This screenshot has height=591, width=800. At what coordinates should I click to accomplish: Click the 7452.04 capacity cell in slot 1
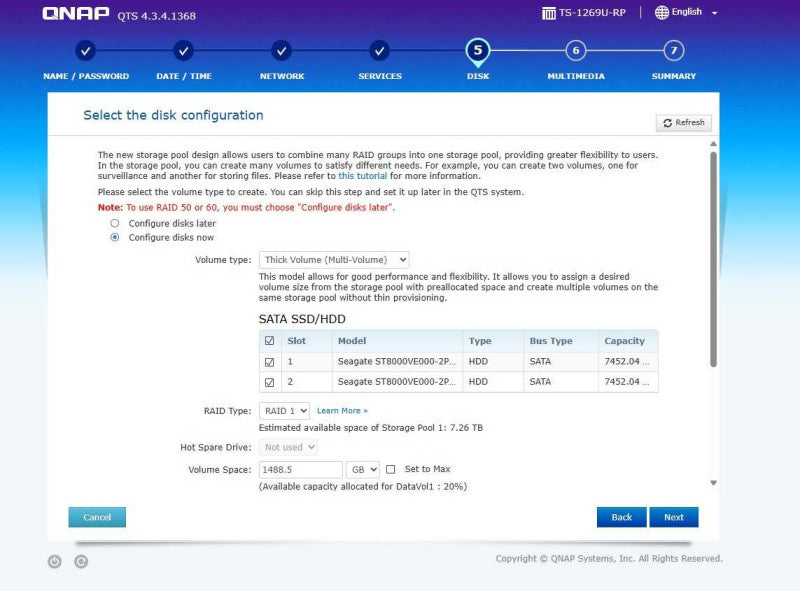627,361
